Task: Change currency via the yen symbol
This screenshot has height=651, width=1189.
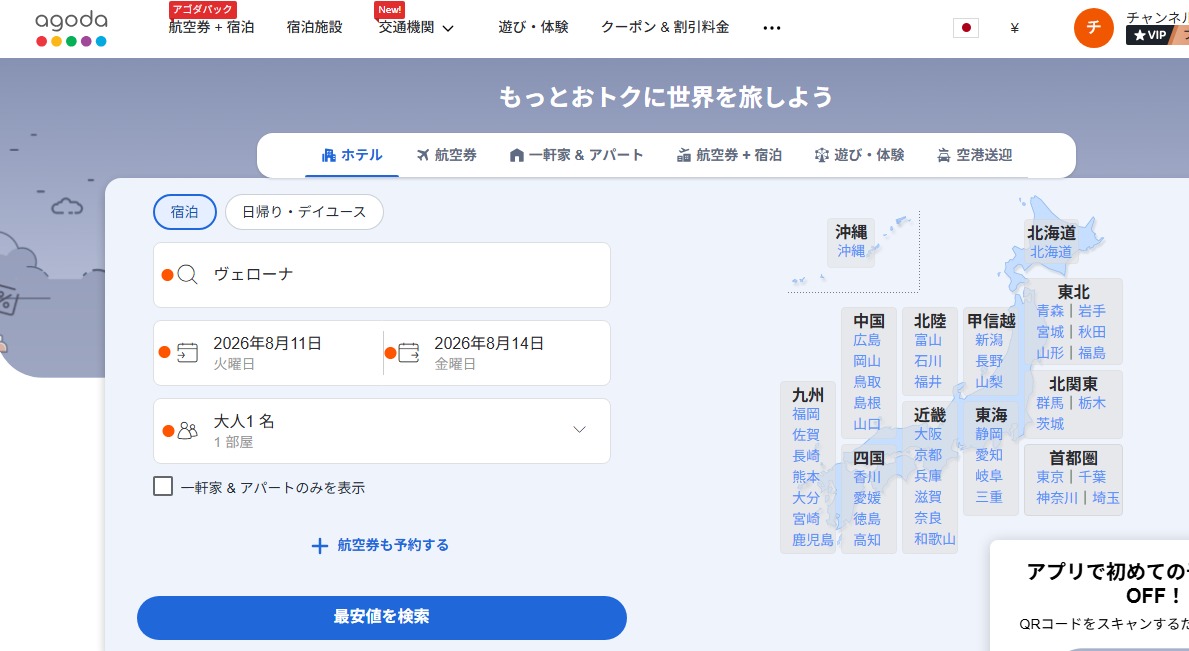Action: coord(1015,28)
